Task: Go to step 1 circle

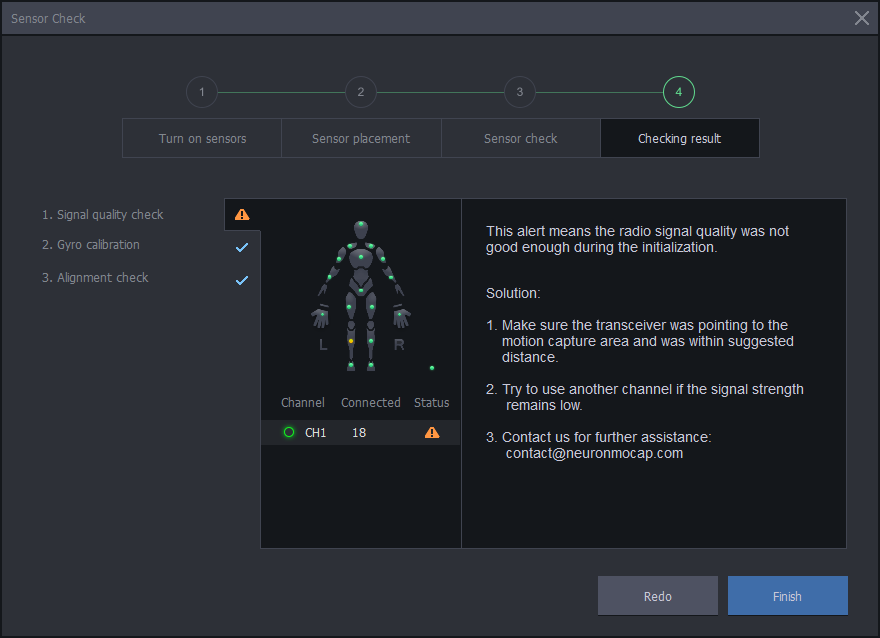Action: (x=202, y=92)
